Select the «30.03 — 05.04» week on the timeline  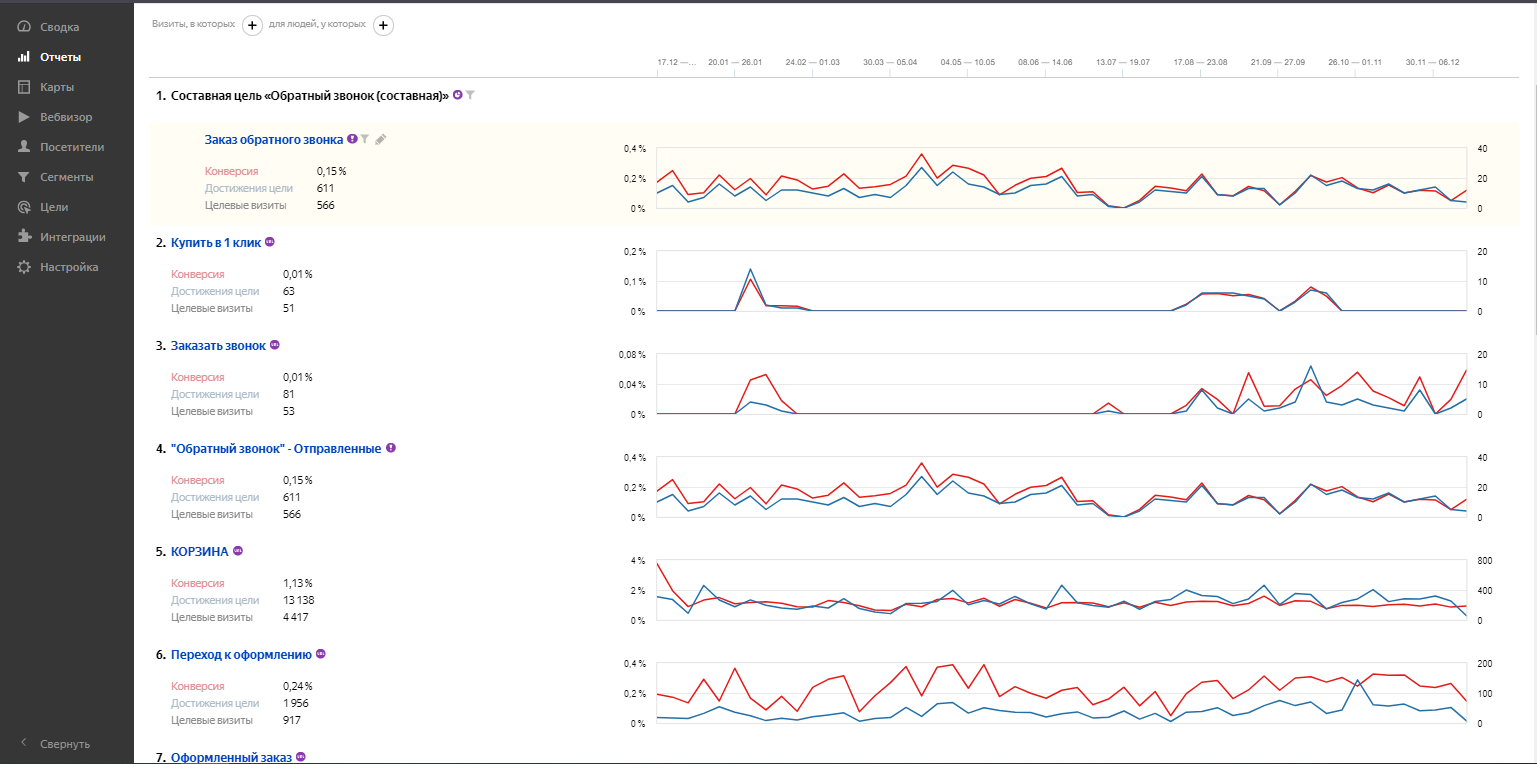pos(890,62)
